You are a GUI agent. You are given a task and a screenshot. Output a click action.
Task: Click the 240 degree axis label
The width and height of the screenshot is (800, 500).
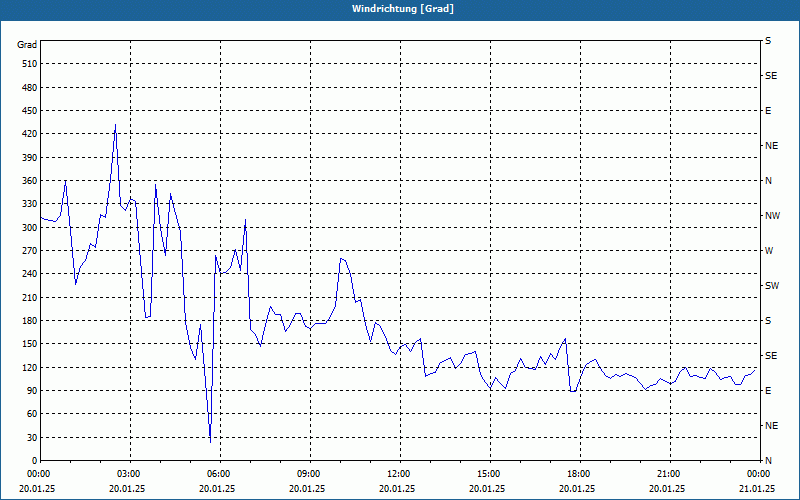point(30,274)
